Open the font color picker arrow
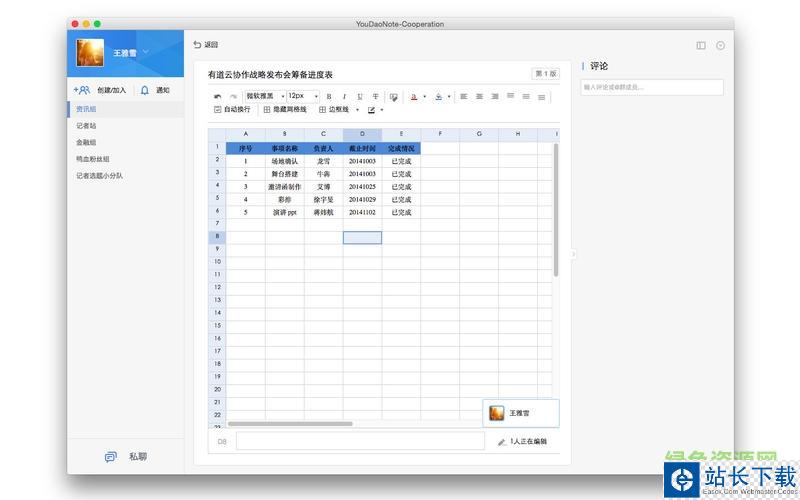 pos(424,97)
